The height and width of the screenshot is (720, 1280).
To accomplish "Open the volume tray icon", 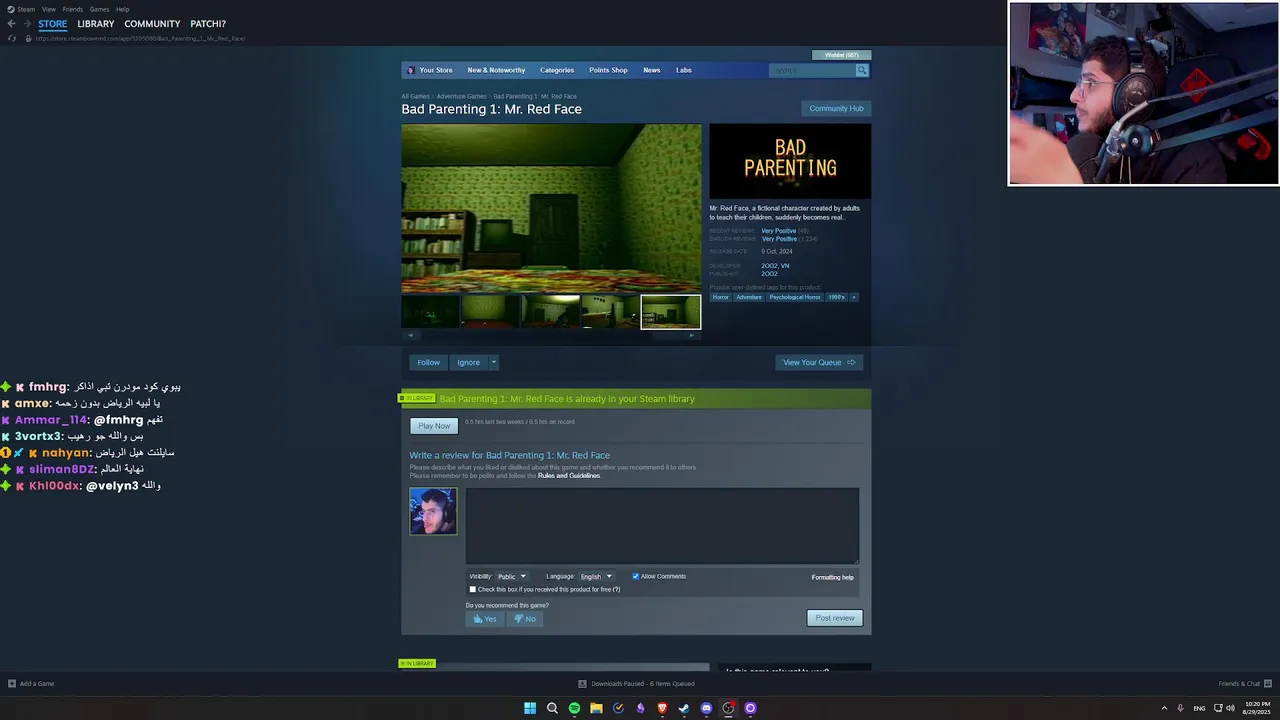I will click(1231, 708).
